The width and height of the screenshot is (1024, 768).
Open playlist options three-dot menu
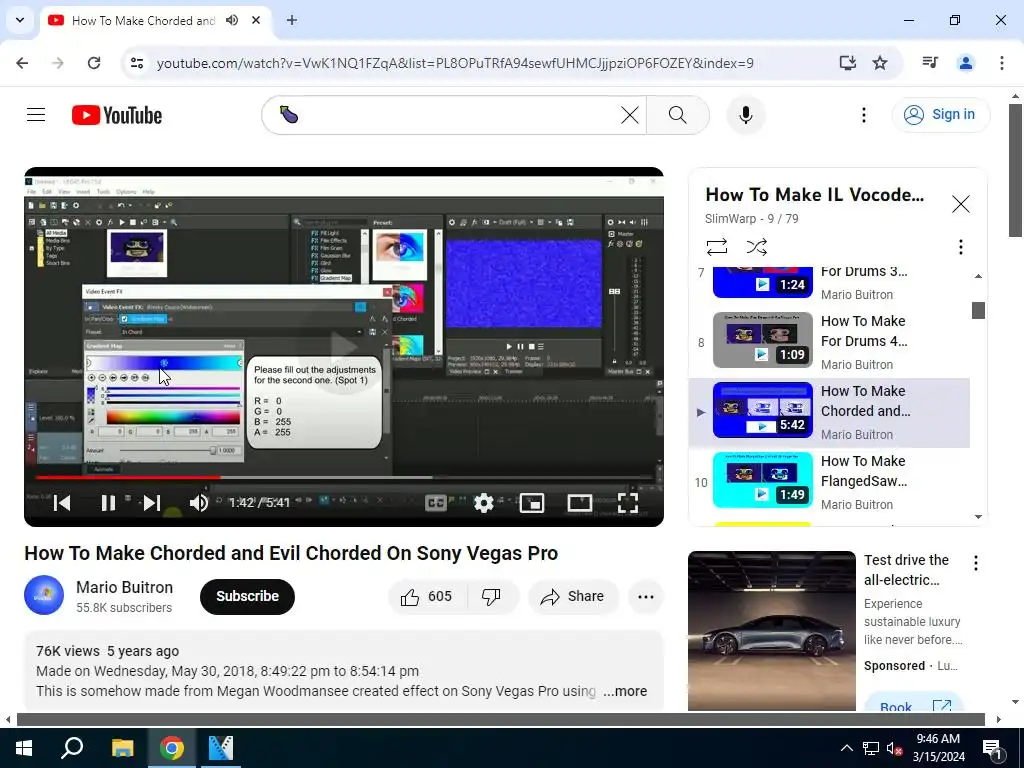pos(960,247)
